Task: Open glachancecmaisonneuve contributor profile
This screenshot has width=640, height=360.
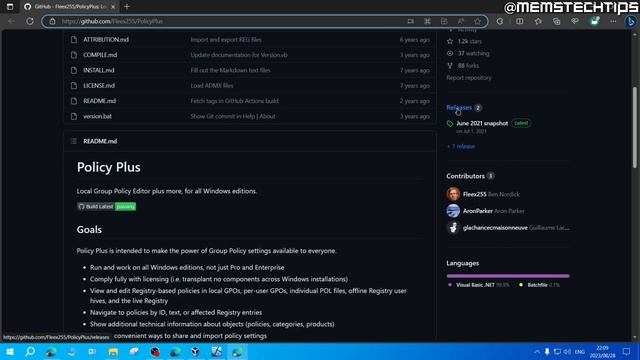Action: coord(495,228)
